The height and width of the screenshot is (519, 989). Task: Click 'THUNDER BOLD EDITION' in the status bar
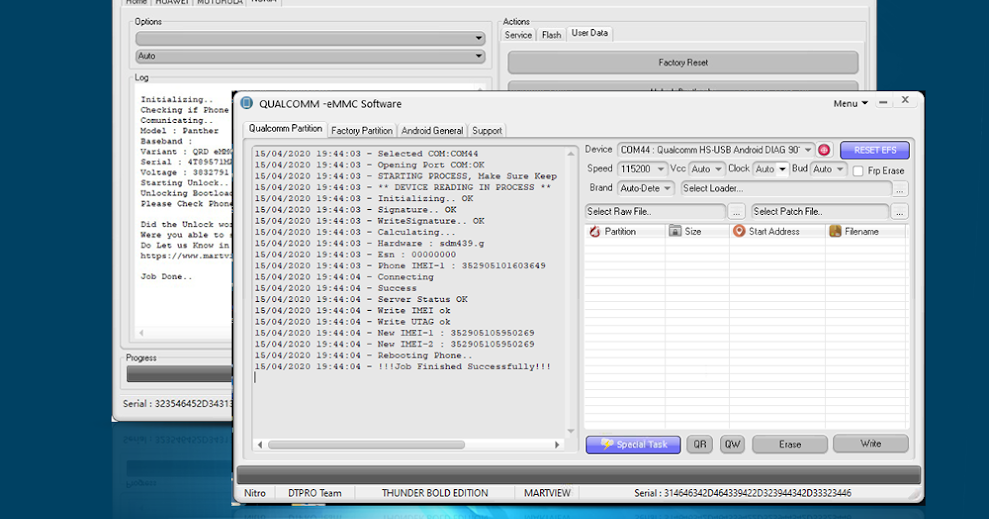[x=435, y=493]
